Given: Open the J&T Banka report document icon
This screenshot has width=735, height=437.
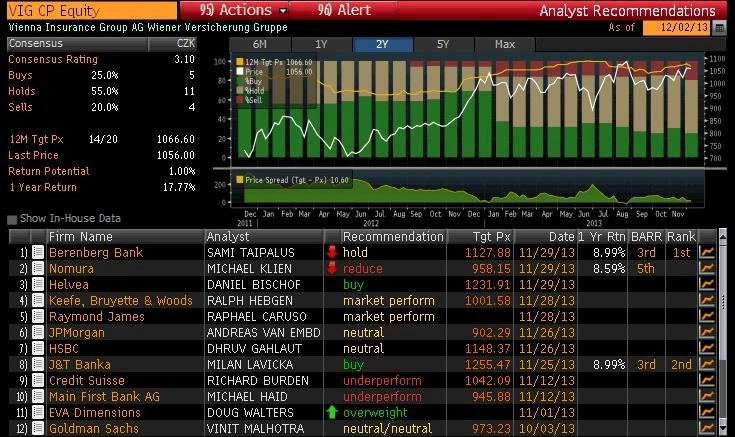Looking at the screenshot, I should (38, 364).
